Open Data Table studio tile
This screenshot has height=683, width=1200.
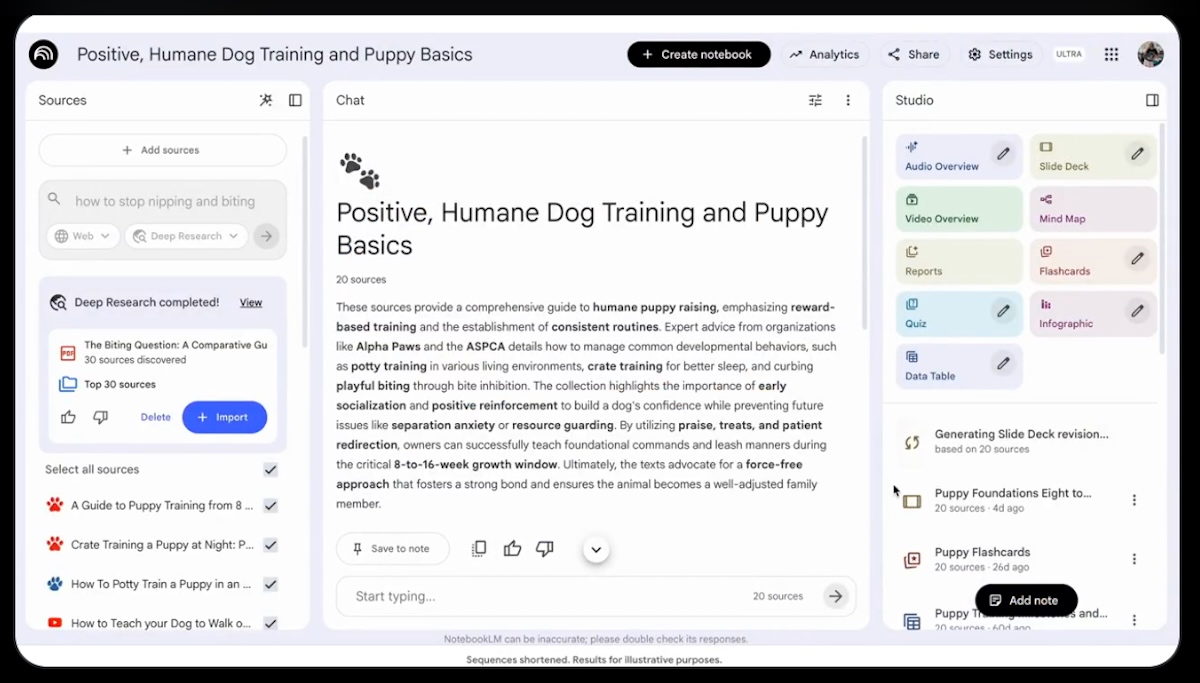tap(959, 366)
